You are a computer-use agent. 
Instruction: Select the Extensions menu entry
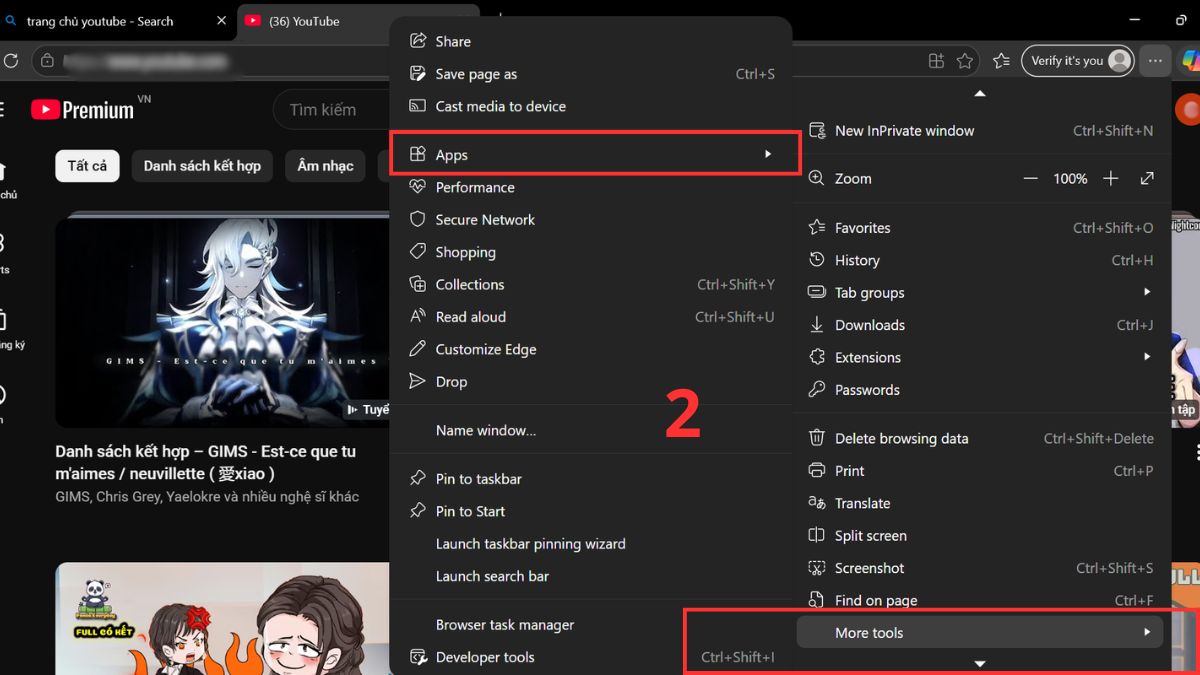[x=984, y=357]
